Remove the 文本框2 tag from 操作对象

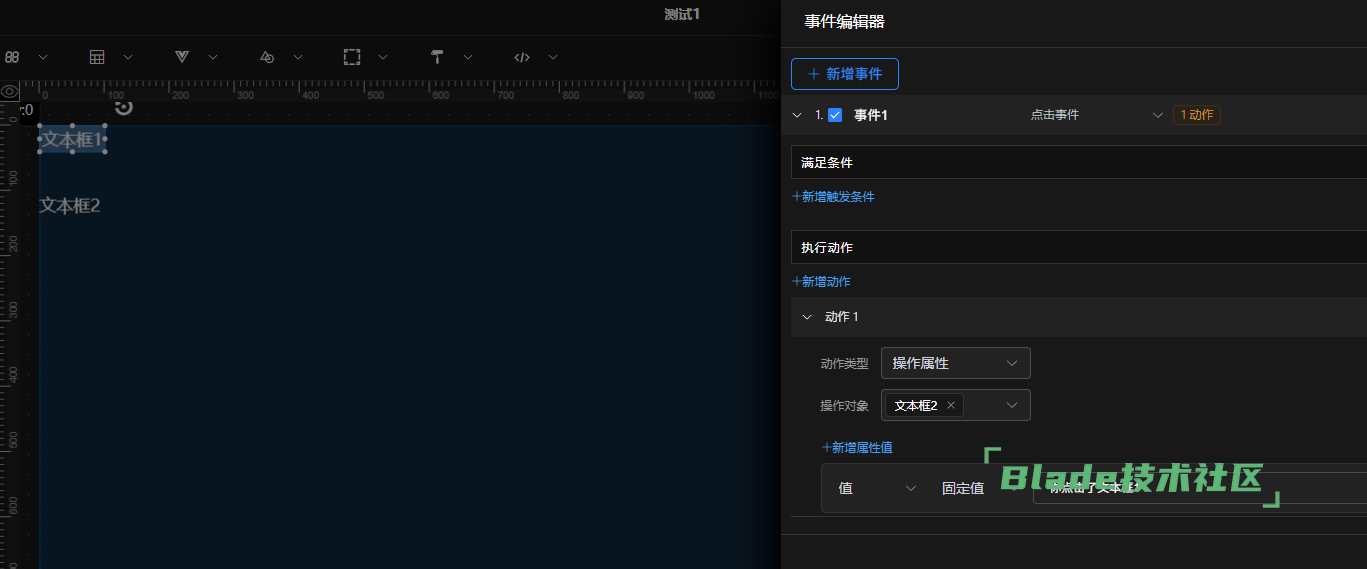[951, 405]
